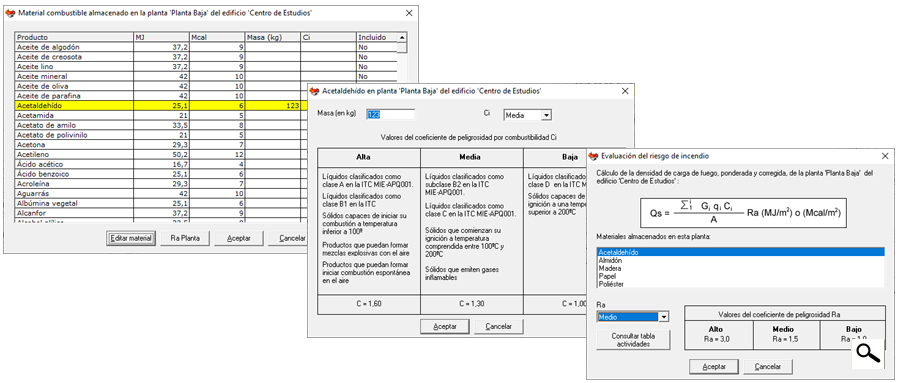
Task: Click the 123 mass cell in Acetaldehído row
Action: pos(273,106)
